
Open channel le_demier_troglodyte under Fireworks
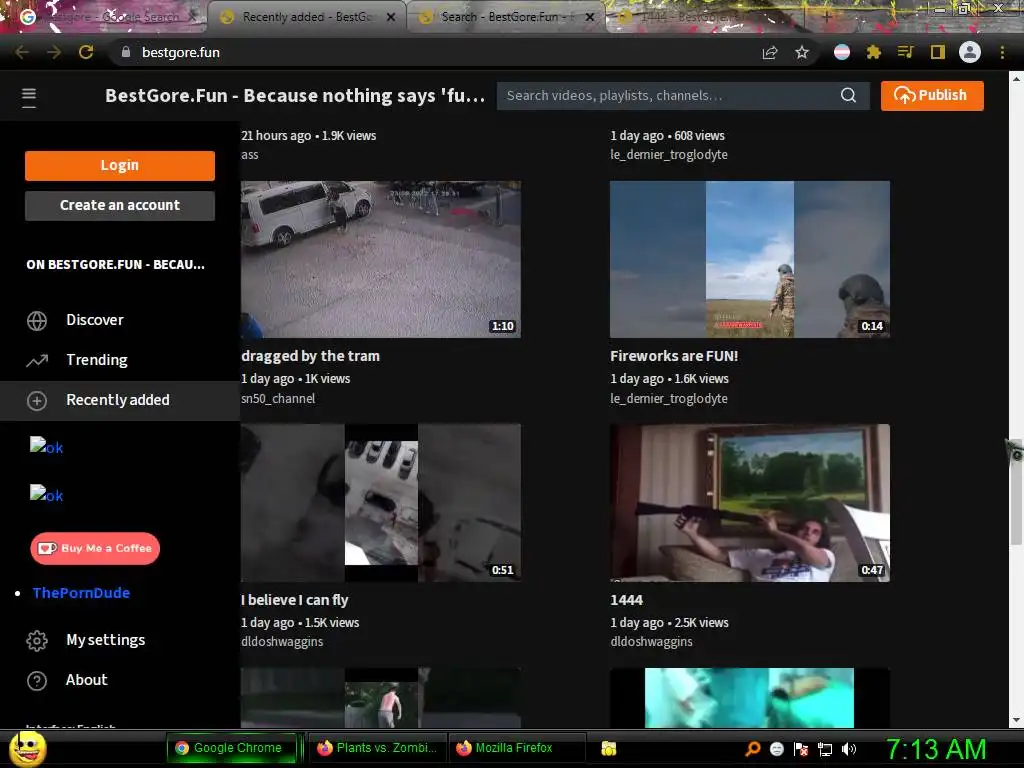point(669,398)
